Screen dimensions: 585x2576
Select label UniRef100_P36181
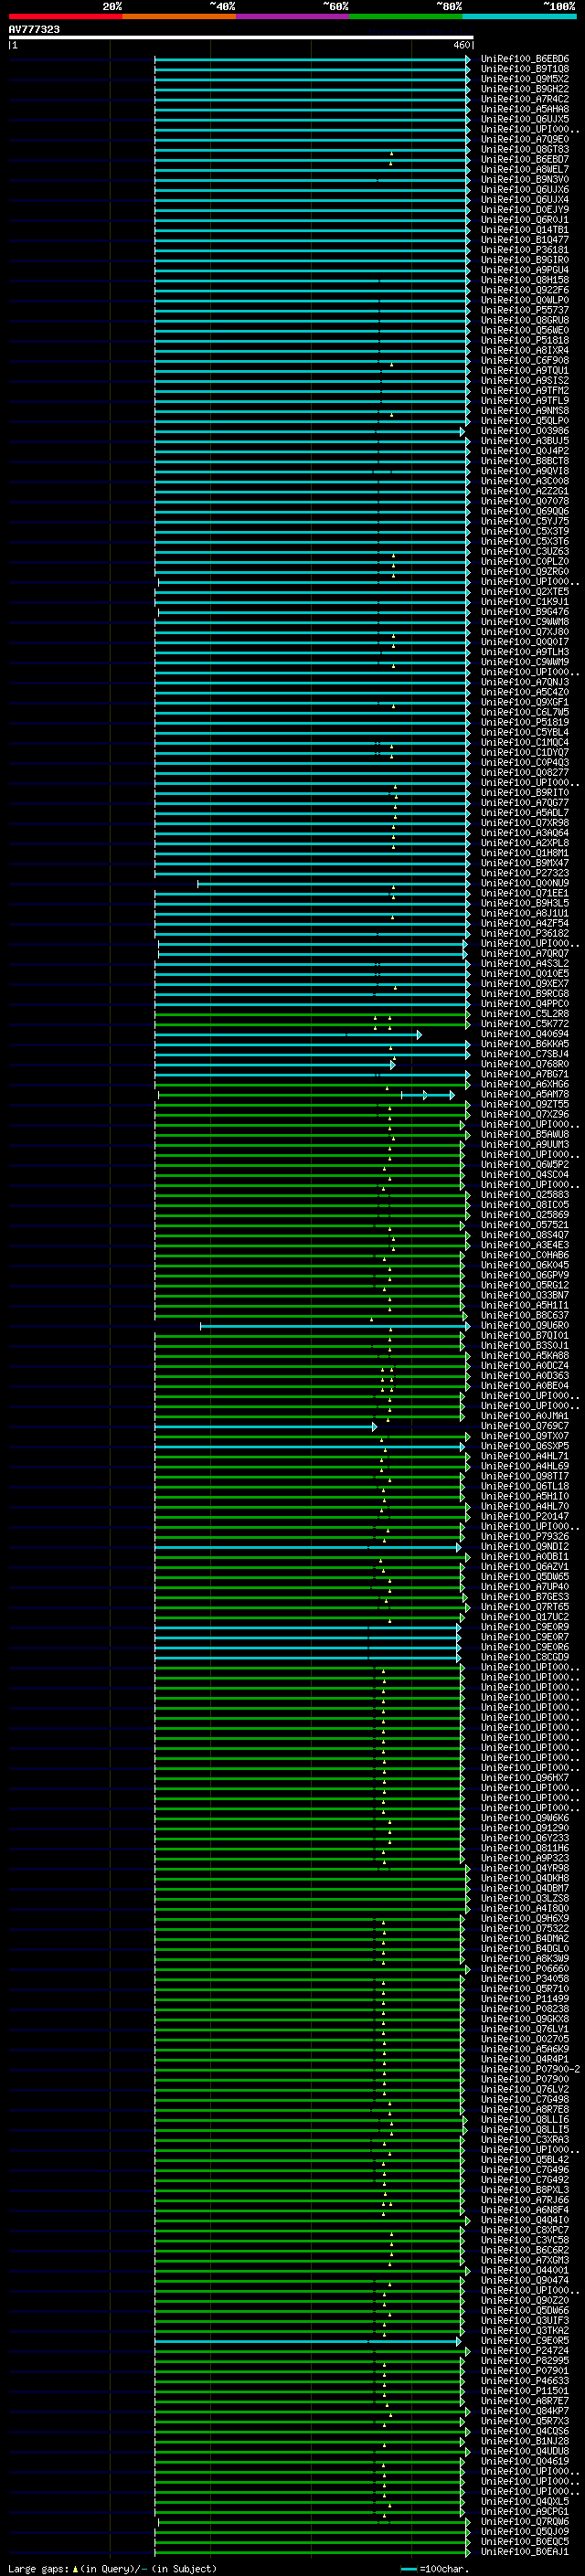[525, 250]
